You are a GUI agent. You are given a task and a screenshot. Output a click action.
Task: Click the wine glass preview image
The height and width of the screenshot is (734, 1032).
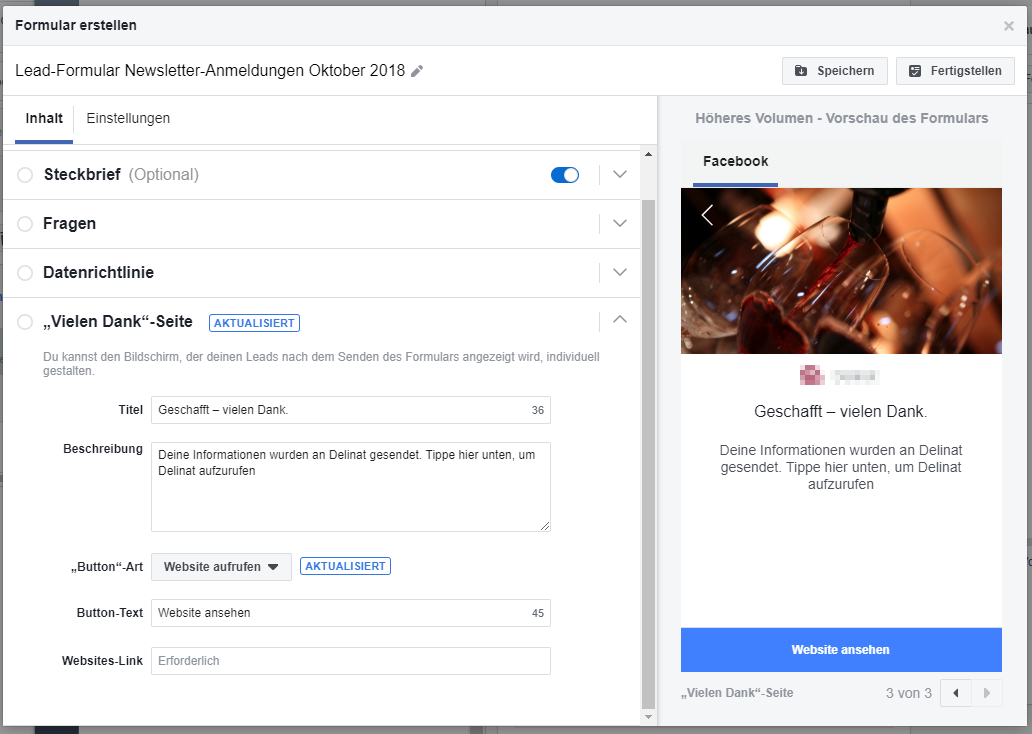(841, 271)
